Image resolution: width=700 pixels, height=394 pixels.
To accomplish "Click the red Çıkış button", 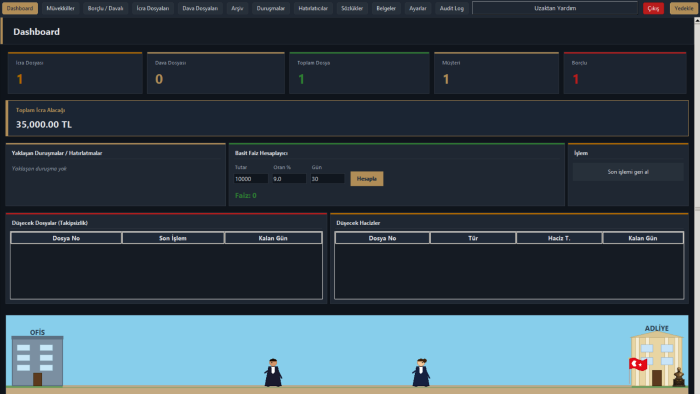I will coord(653,8).
